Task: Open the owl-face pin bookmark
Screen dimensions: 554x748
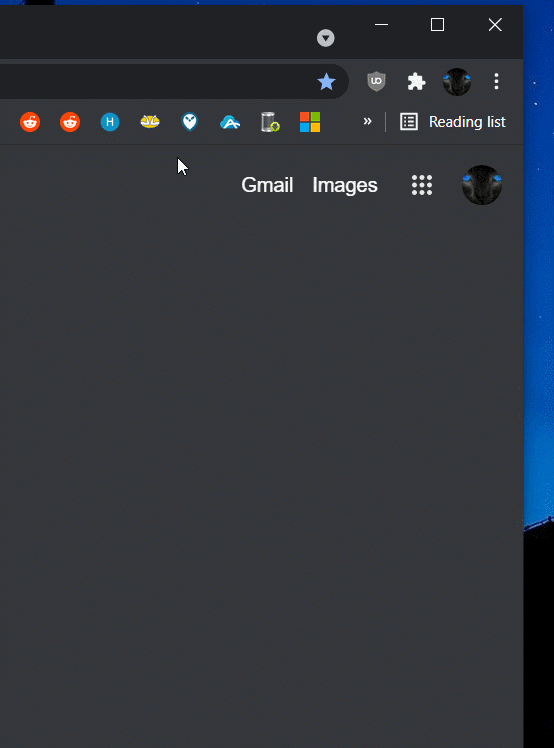Action: (x=190, y=122)
